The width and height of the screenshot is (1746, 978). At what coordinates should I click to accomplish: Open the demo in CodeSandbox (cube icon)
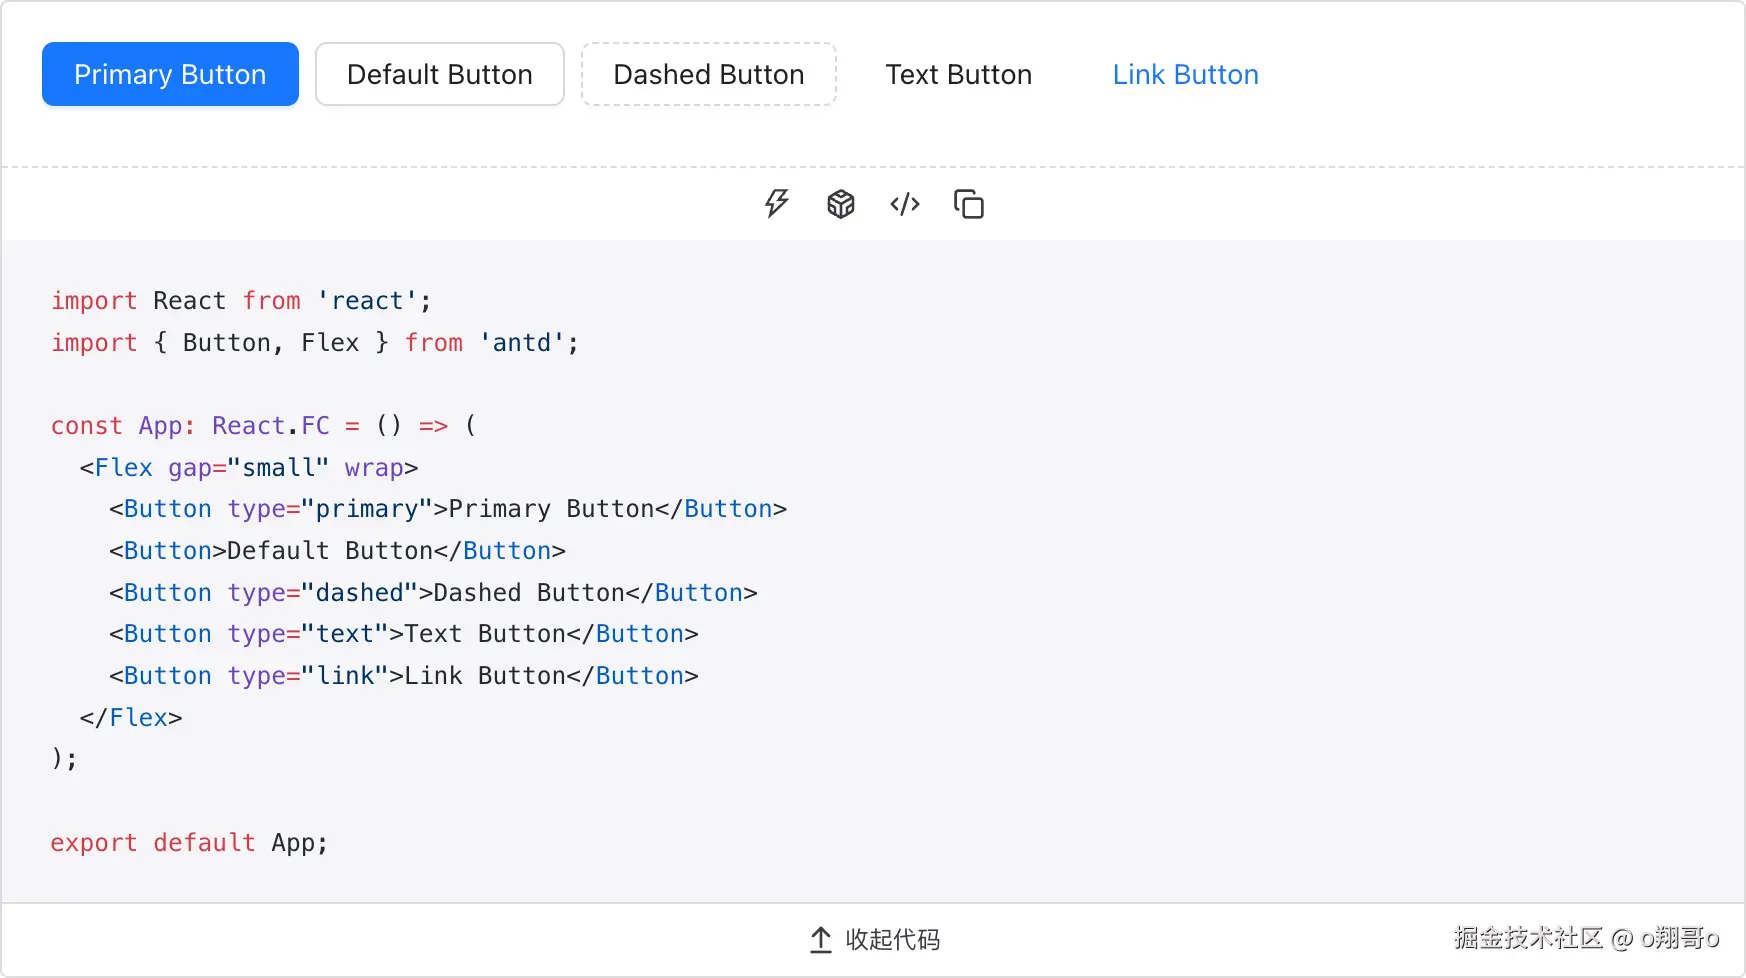[841, 204]
